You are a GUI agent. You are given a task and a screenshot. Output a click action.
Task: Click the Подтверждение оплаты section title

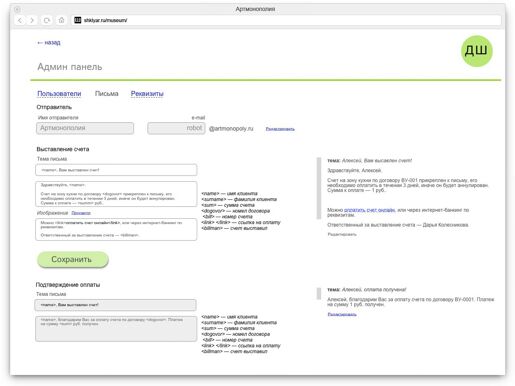[68, 285]
